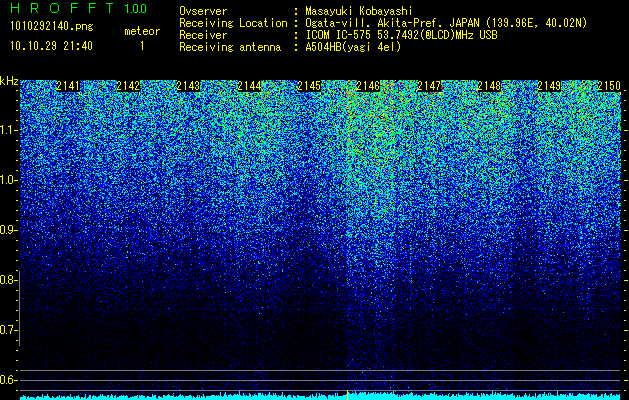Click the 2148 time marker
The height and width of the screenshot is (400, 629).
pos(489,86)
